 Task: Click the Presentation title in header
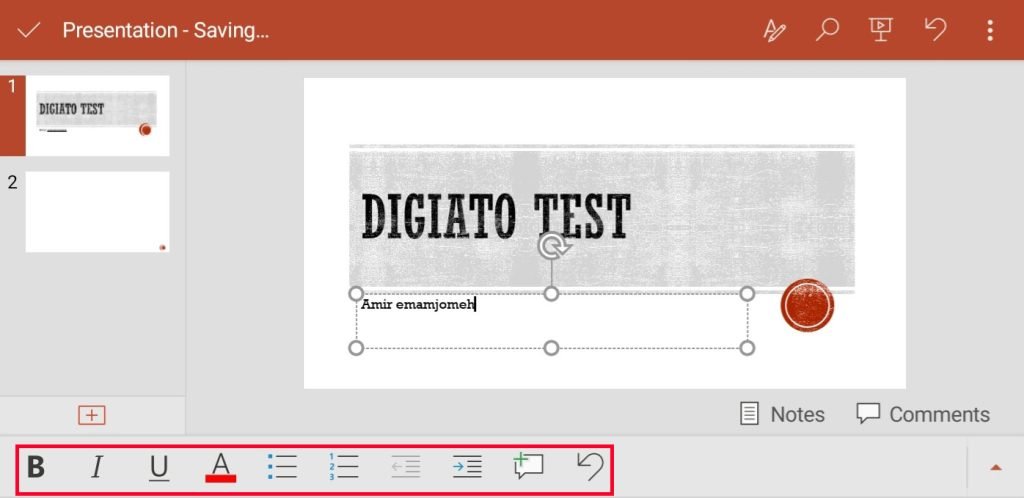pyautogui.click(x=165, y=31)
